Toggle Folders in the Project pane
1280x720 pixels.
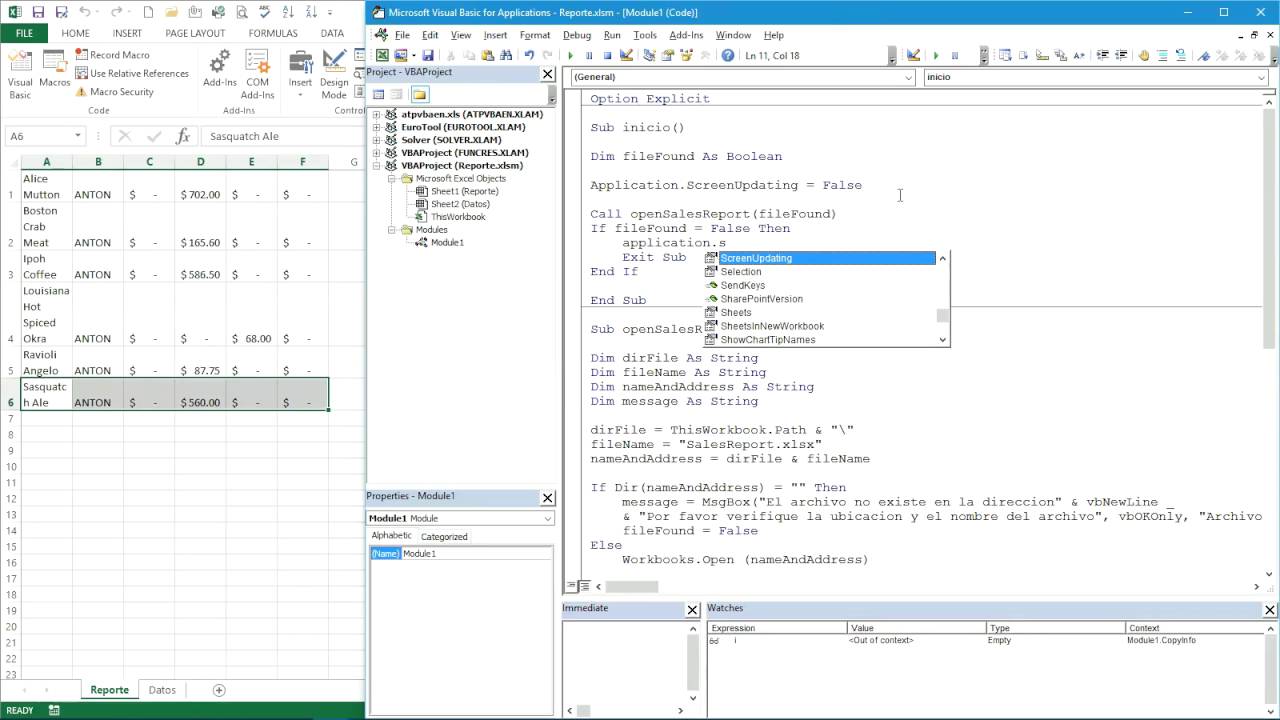click(419, 94)
